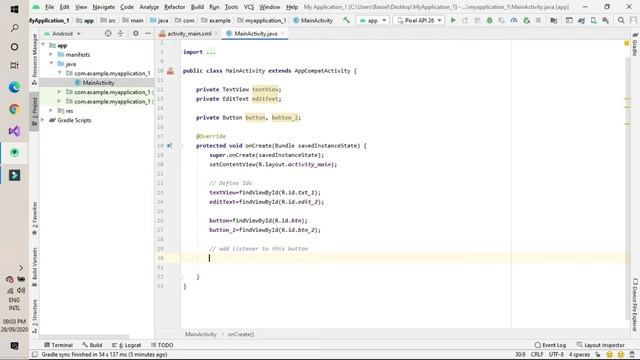640x360 pixels.
Task: Collapse the app module tree node
Action: coord(43,45)
